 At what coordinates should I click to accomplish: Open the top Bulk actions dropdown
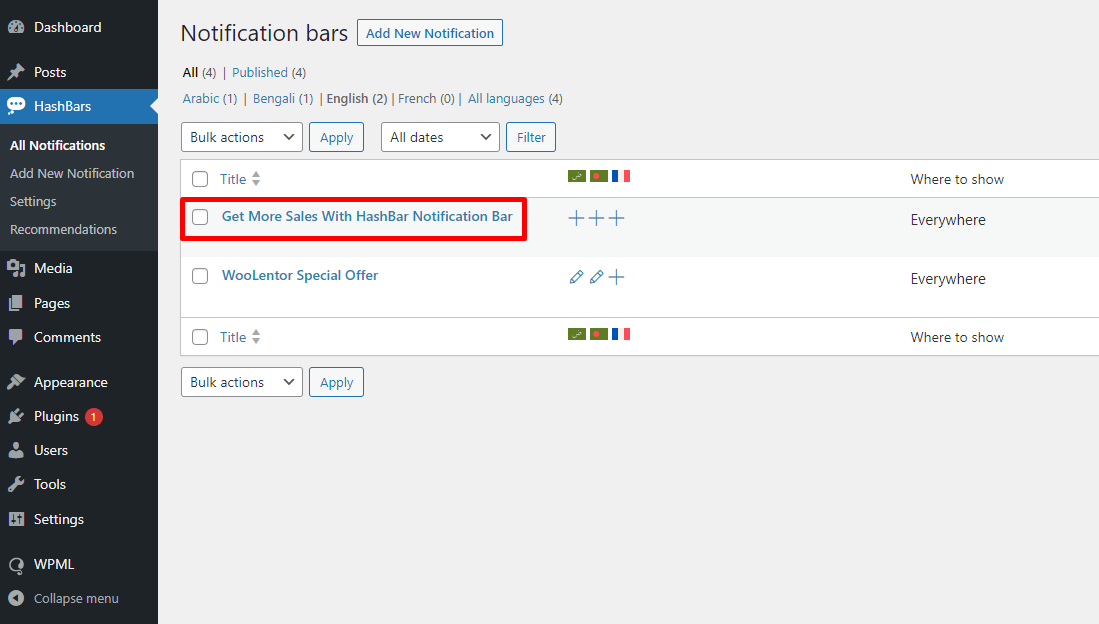(x=241, y=137)
